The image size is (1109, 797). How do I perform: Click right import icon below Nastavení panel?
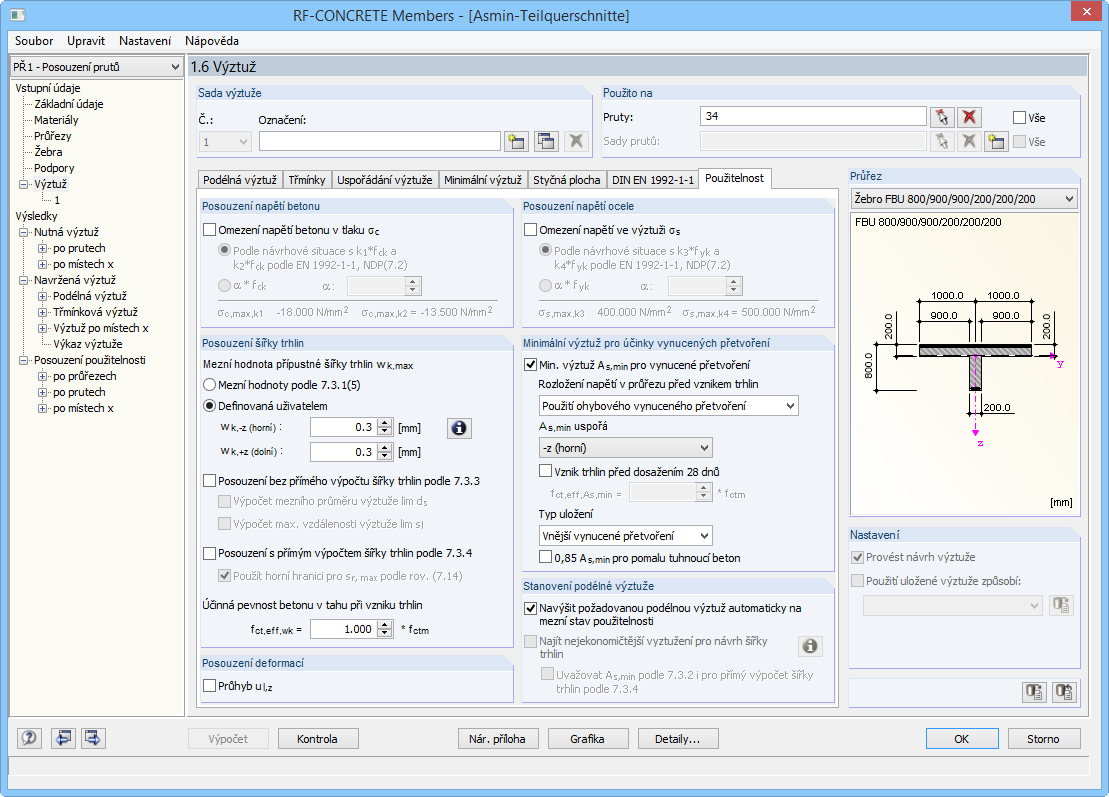pyautogui.click(x=1064, y=692)
